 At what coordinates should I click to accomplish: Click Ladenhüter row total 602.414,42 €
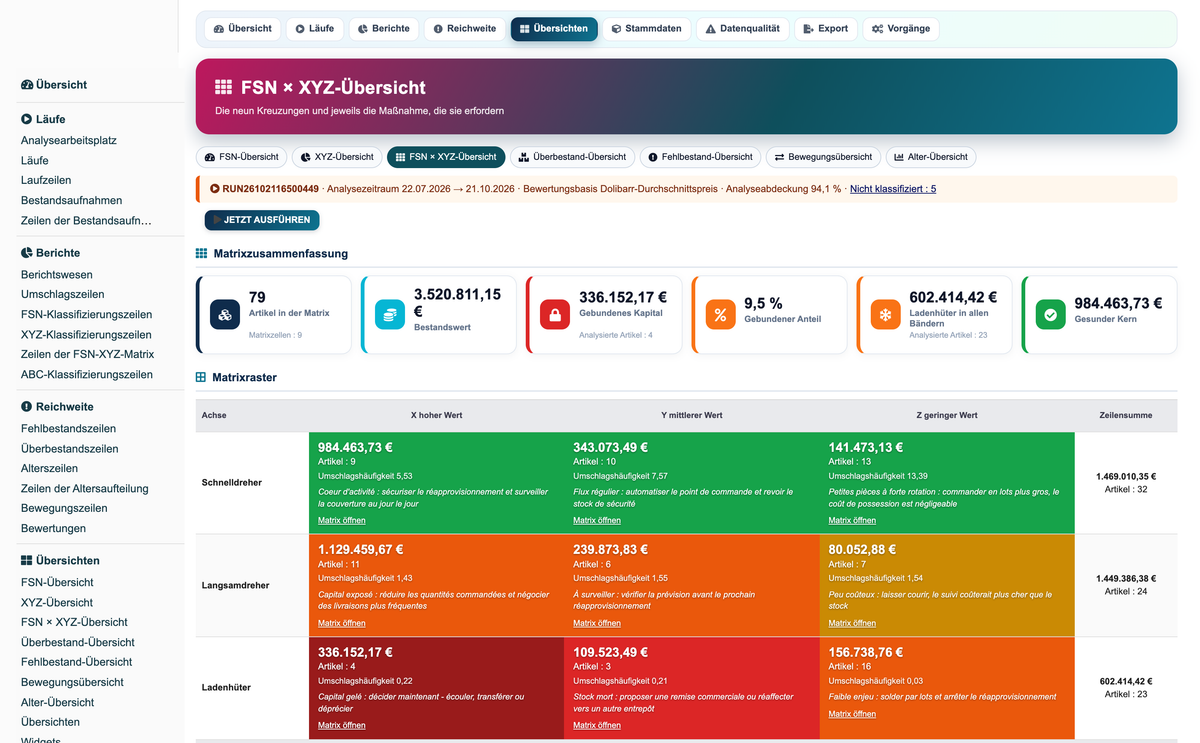pyautogui.click(x=1125, y=681)
